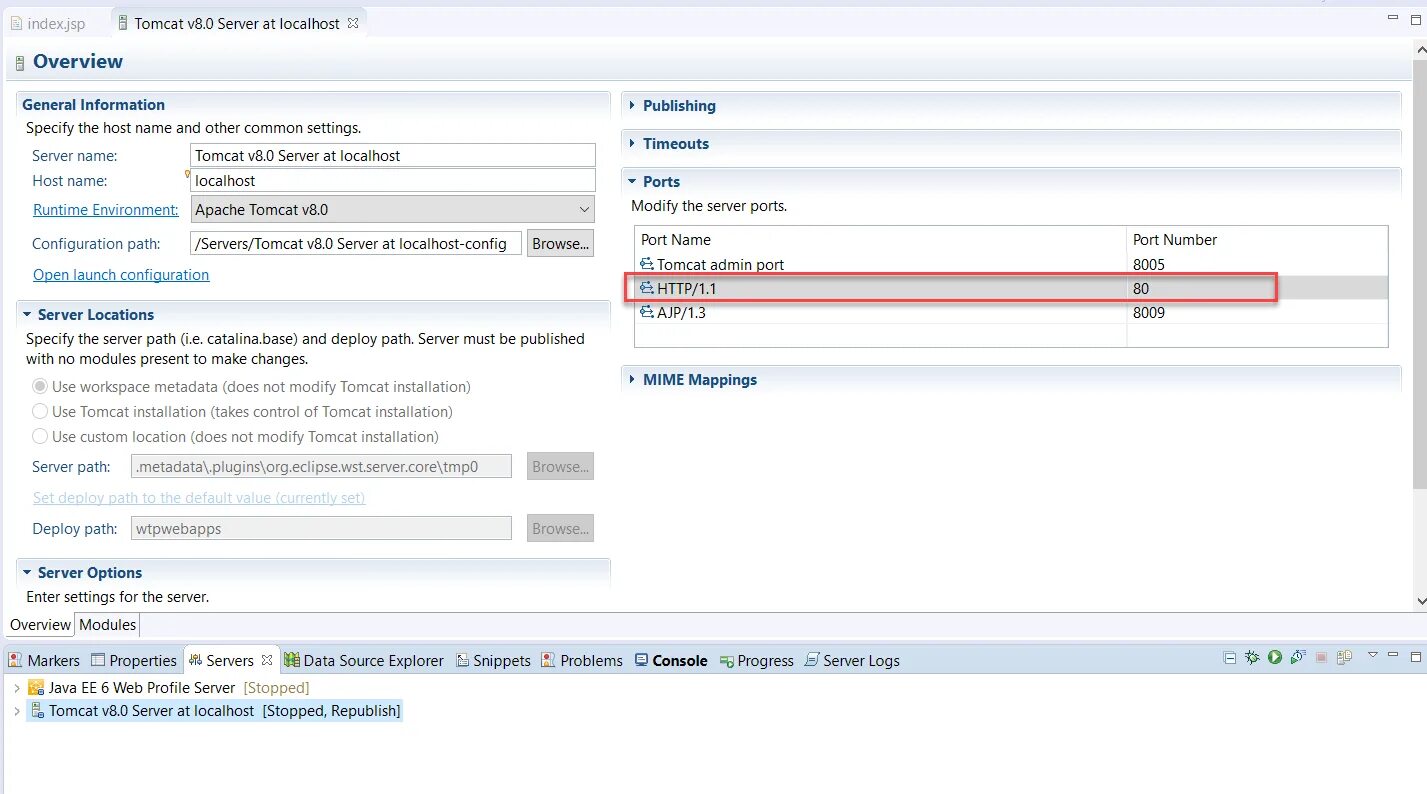Select the Tomcat v8.0 Server editor tab
The image size is (1427, 794).
pos(237,23)
